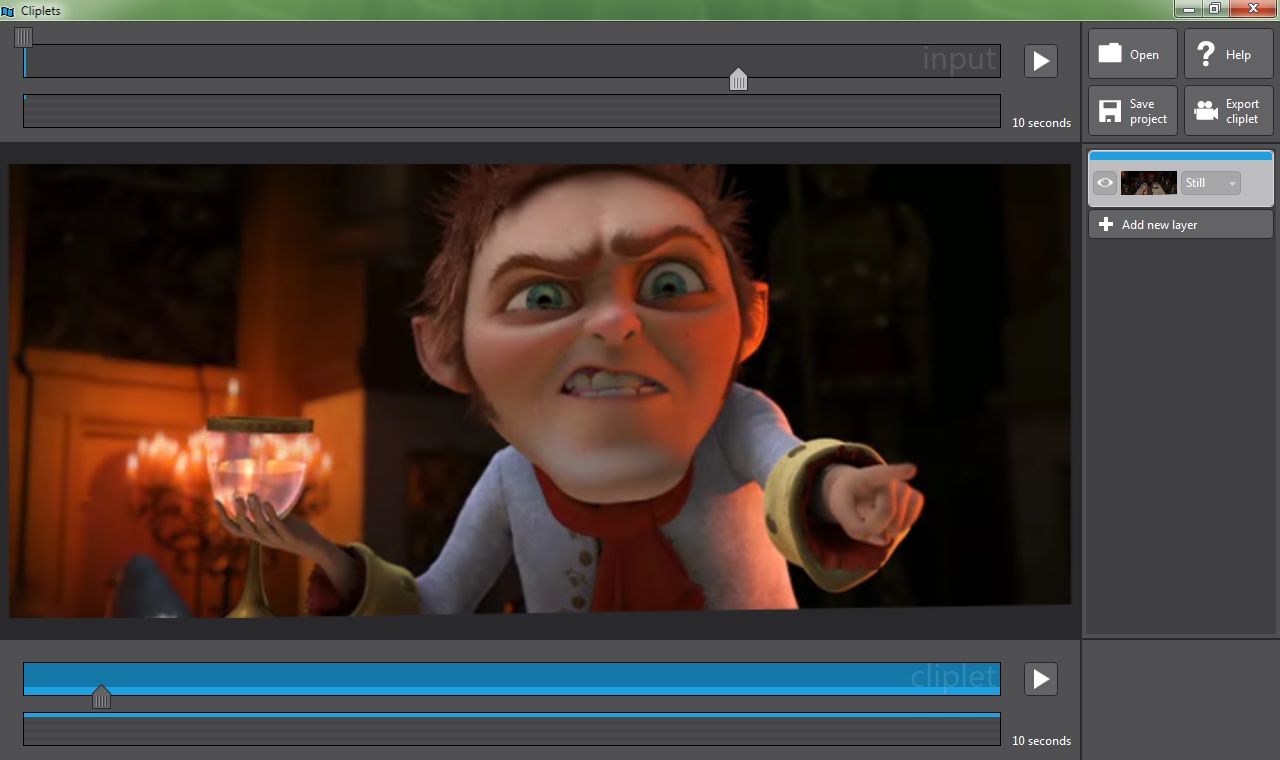Play the cliplet output timeline
Screen dimensions: 1280x760
(x=1041, y=679)
